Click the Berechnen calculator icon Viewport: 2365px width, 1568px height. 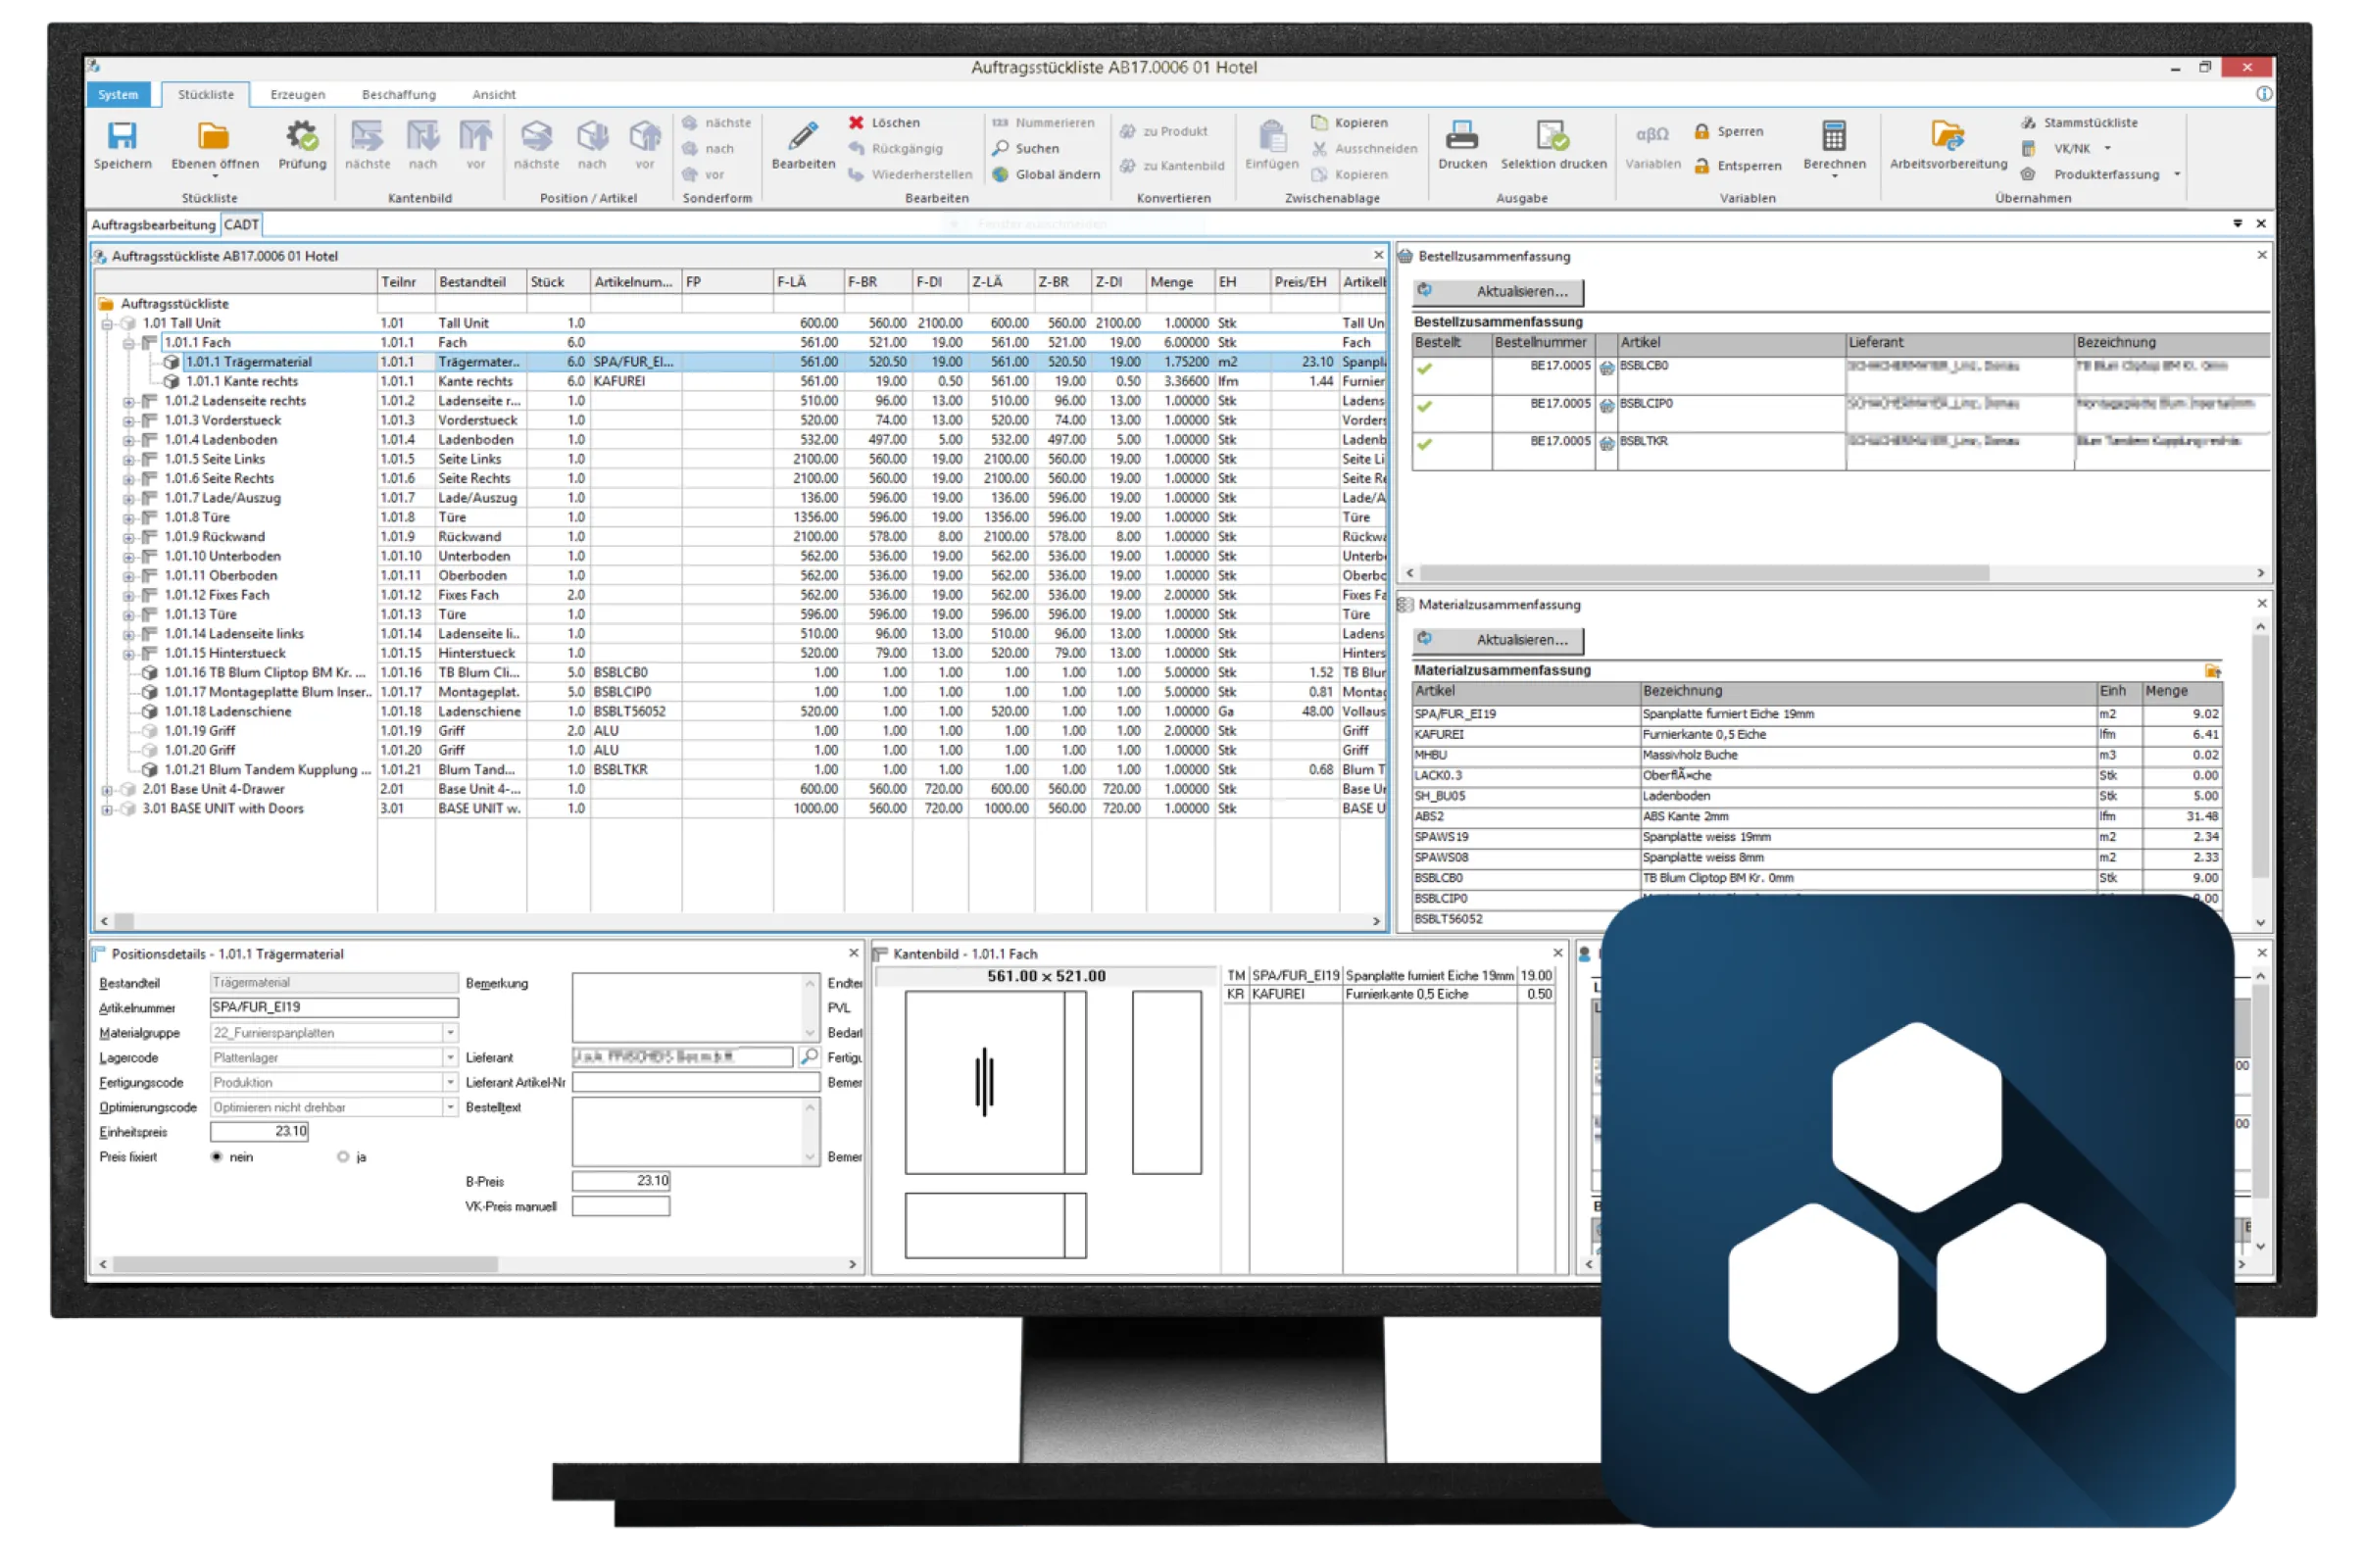point(1834,137)
